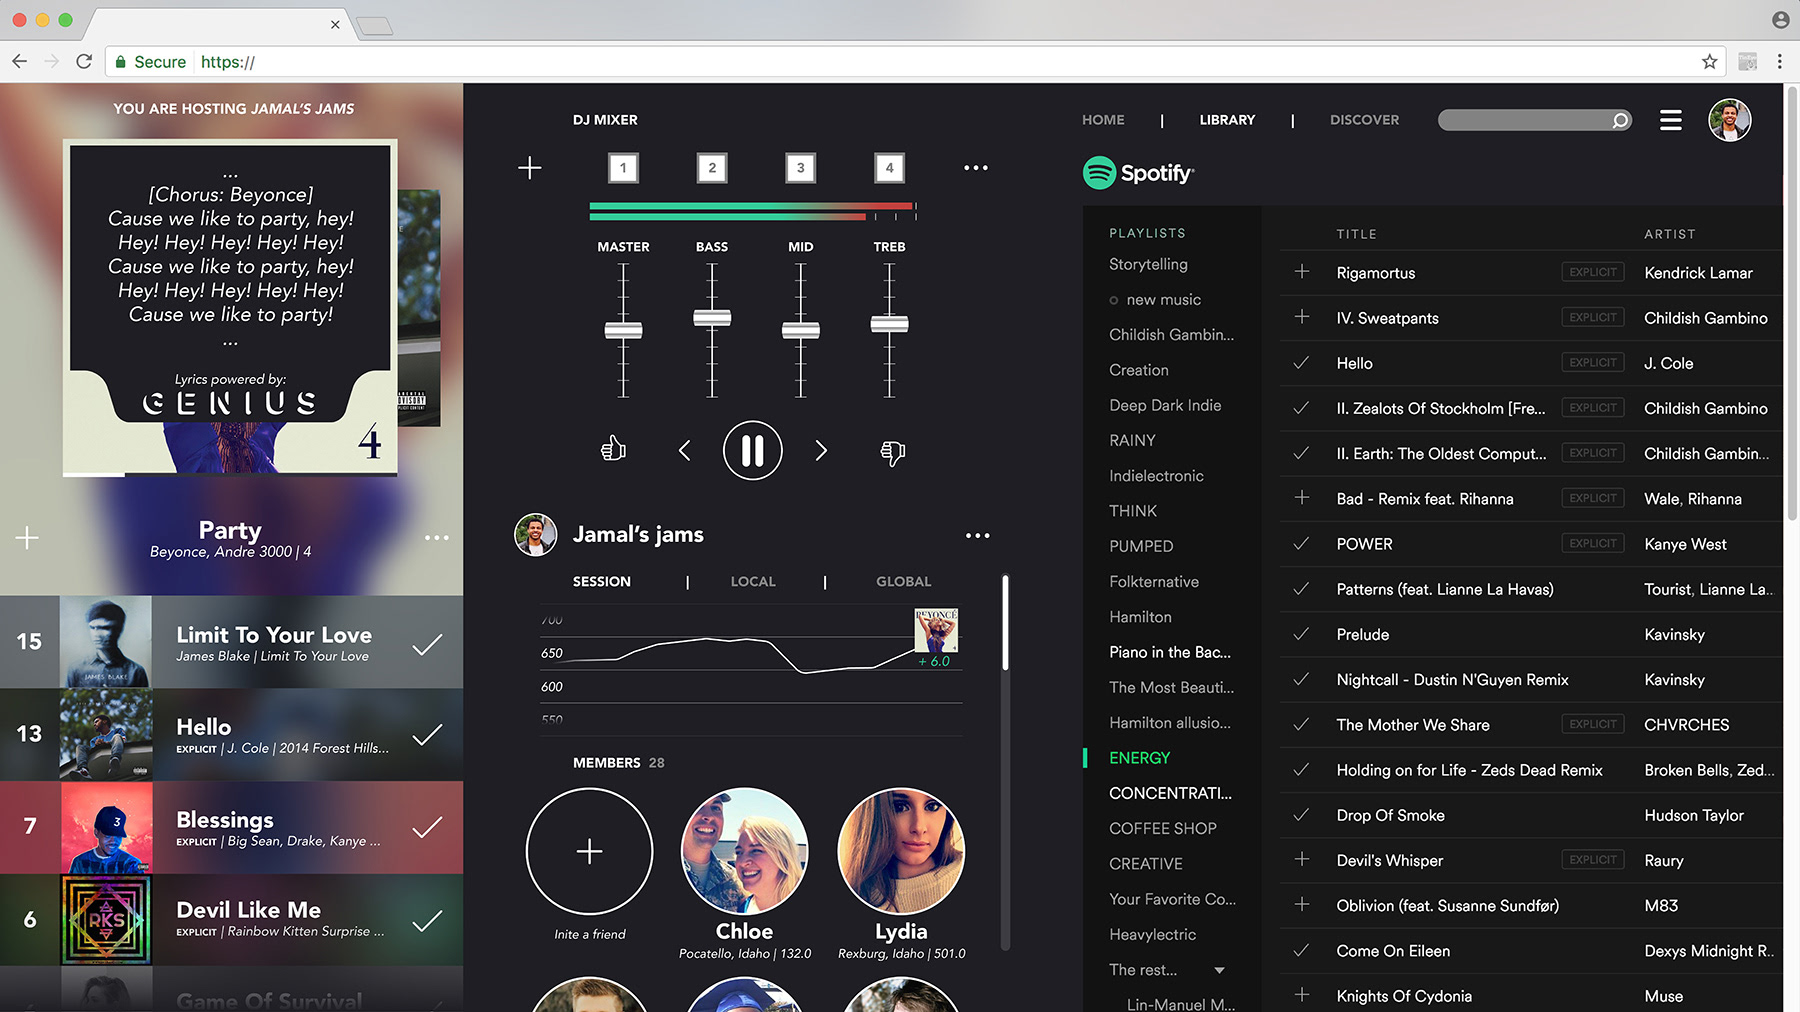Toggle checkmark for Devil Like Me
Screen dimensions: 1800x1012
tap(427, 920)
